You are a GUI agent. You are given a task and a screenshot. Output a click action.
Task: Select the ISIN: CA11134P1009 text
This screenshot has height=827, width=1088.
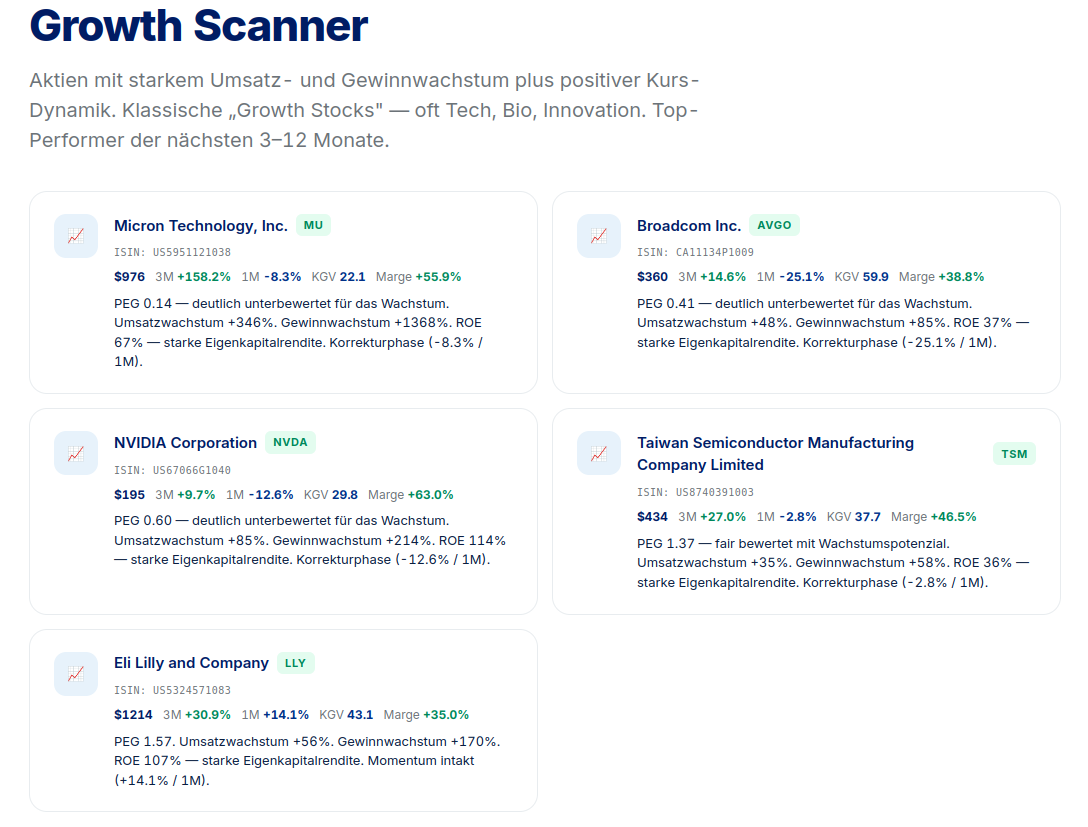pos(695,253)
